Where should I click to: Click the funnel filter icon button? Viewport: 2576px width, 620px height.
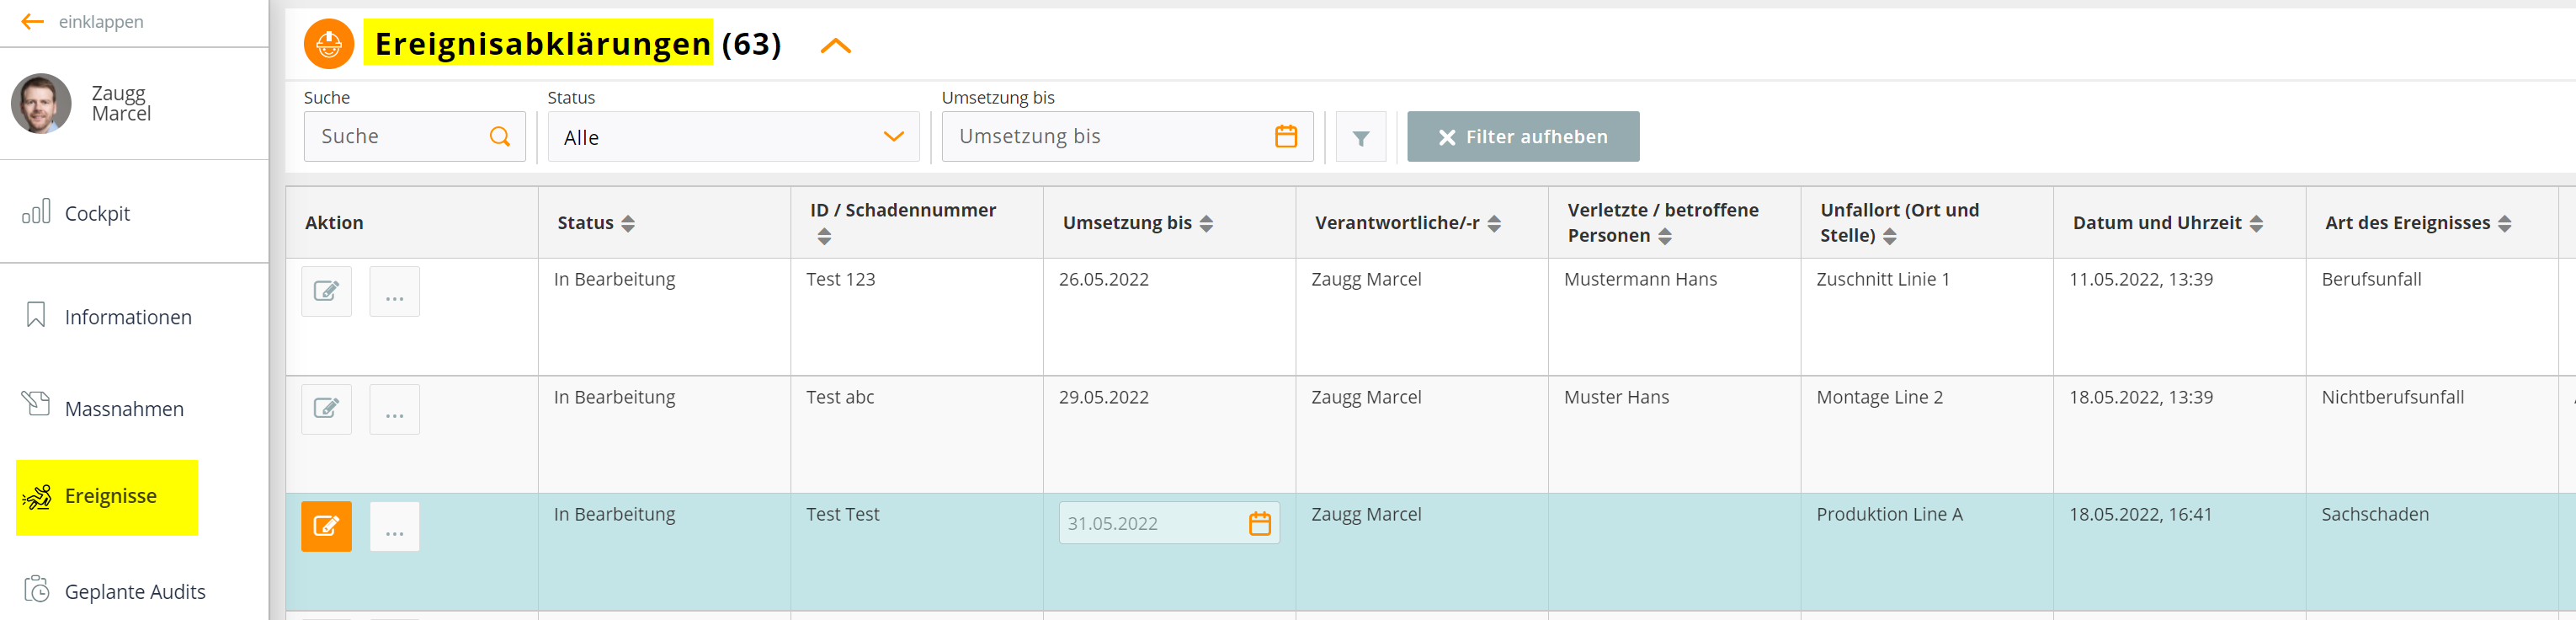[x=1361, y=137]
